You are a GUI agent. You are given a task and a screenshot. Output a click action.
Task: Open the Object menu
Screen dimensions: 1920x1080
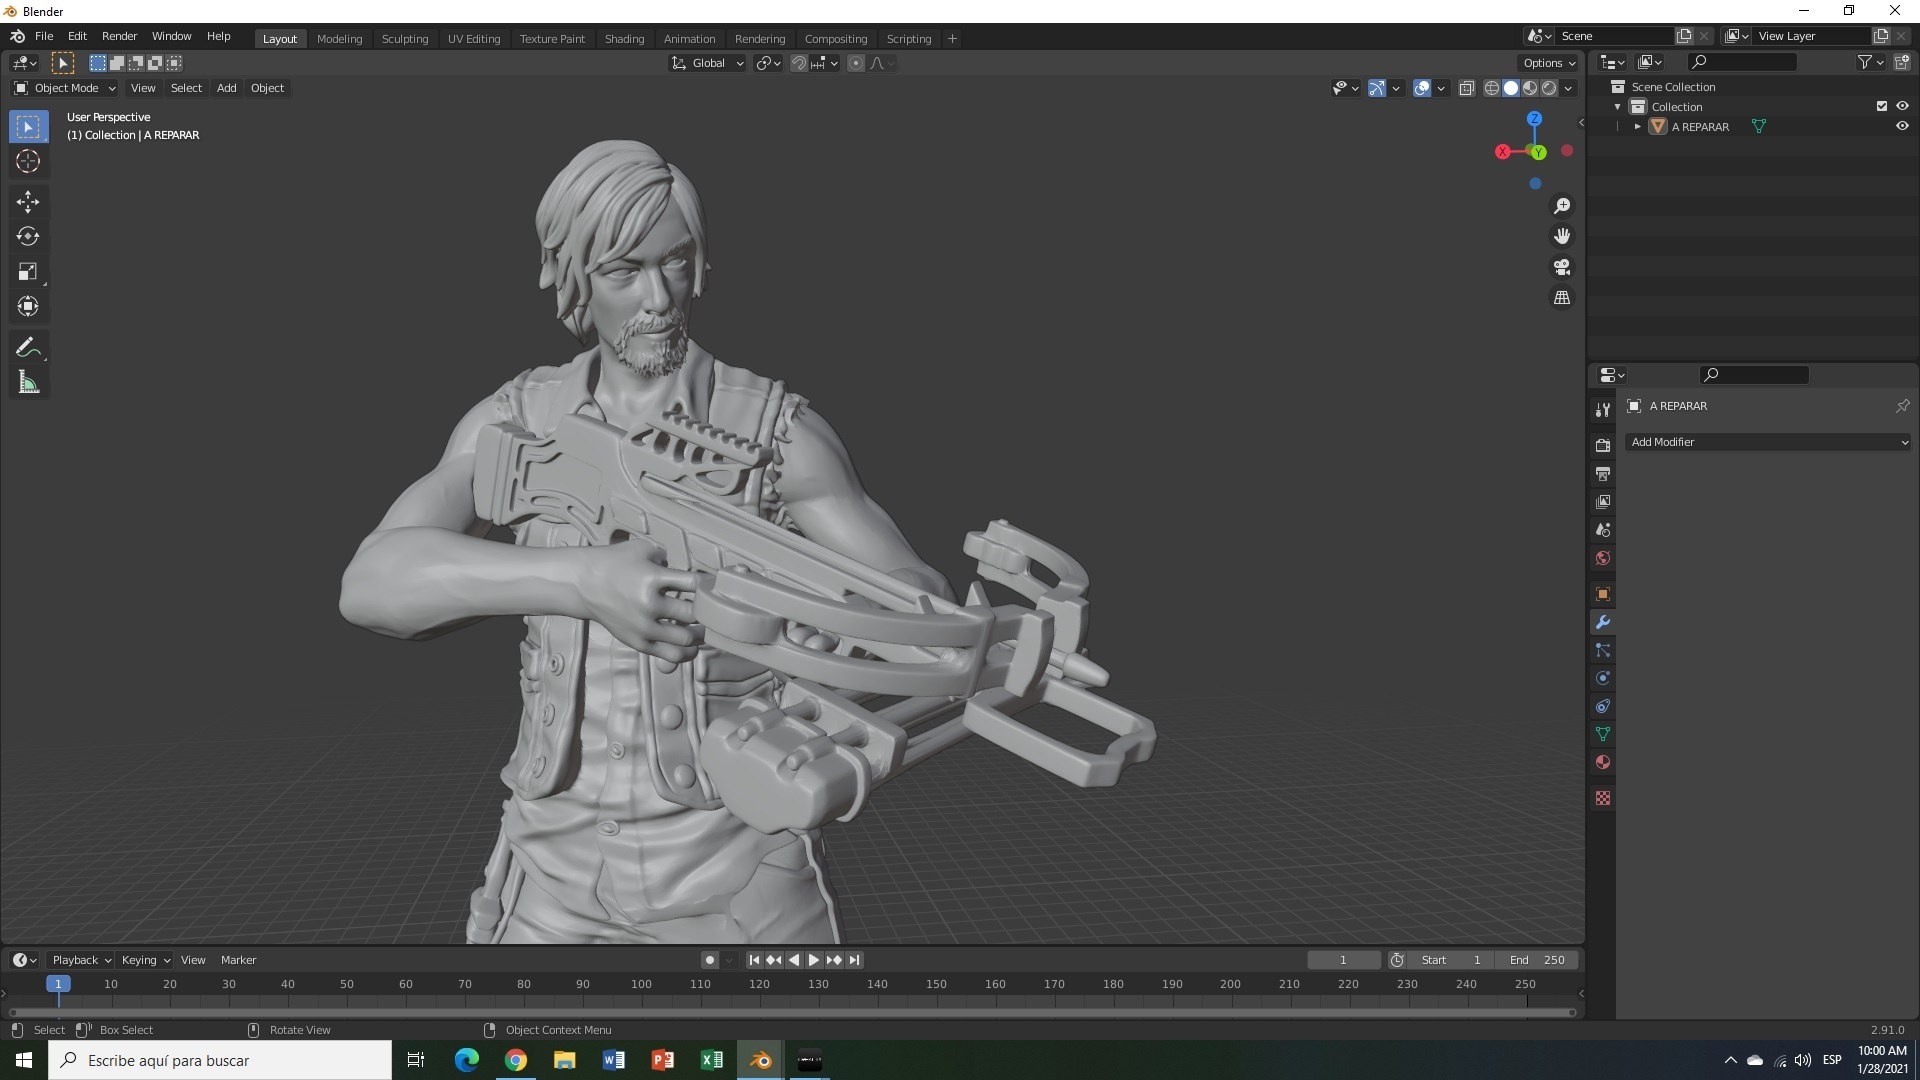point(266,88)
